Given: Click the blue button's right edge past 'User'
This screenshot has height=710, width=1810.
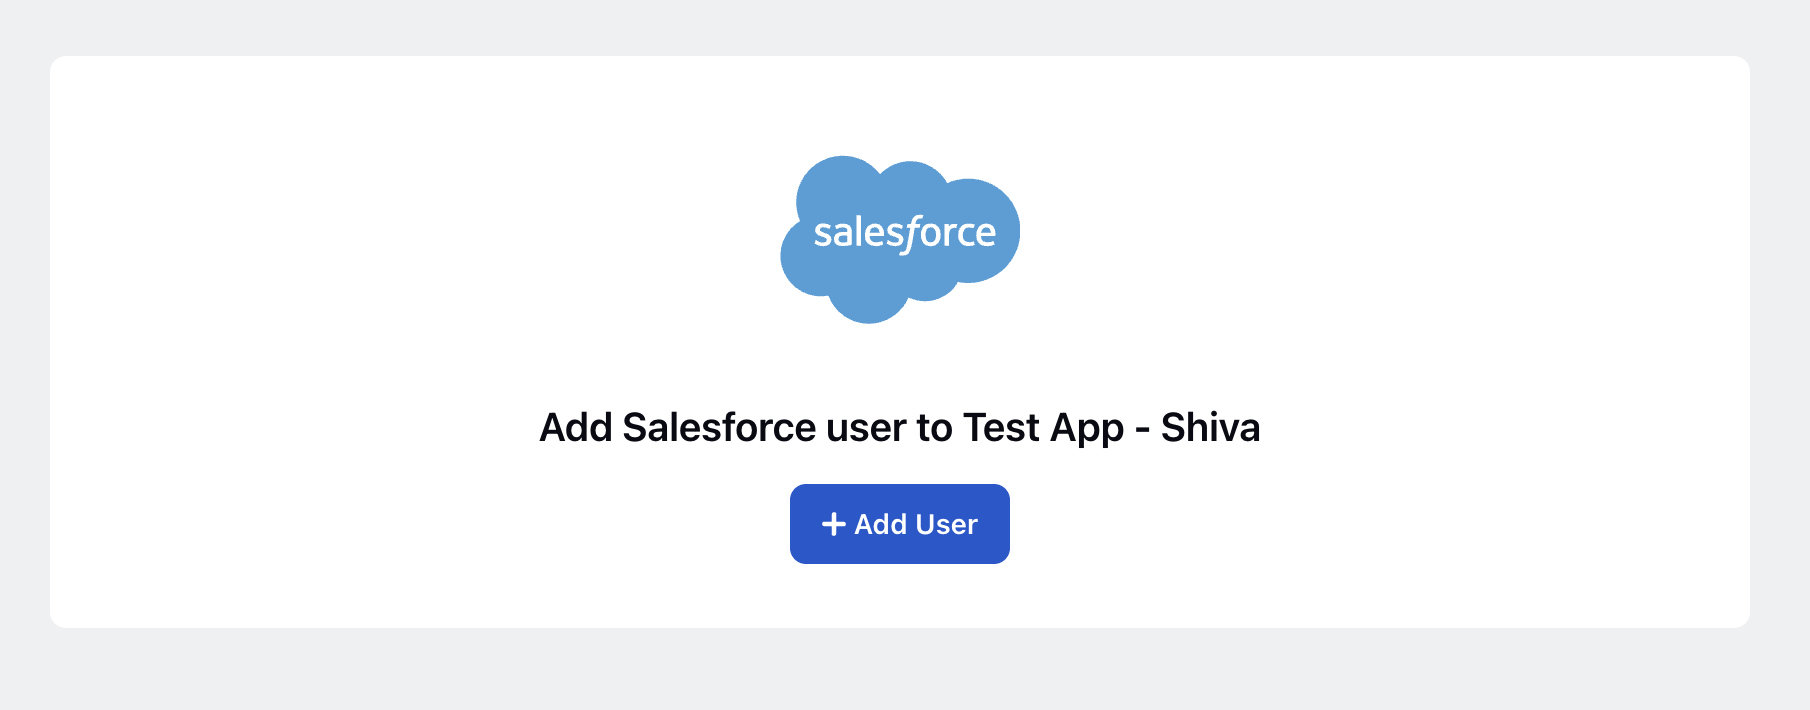Looking at the screenshot, I should coord(996,524).
